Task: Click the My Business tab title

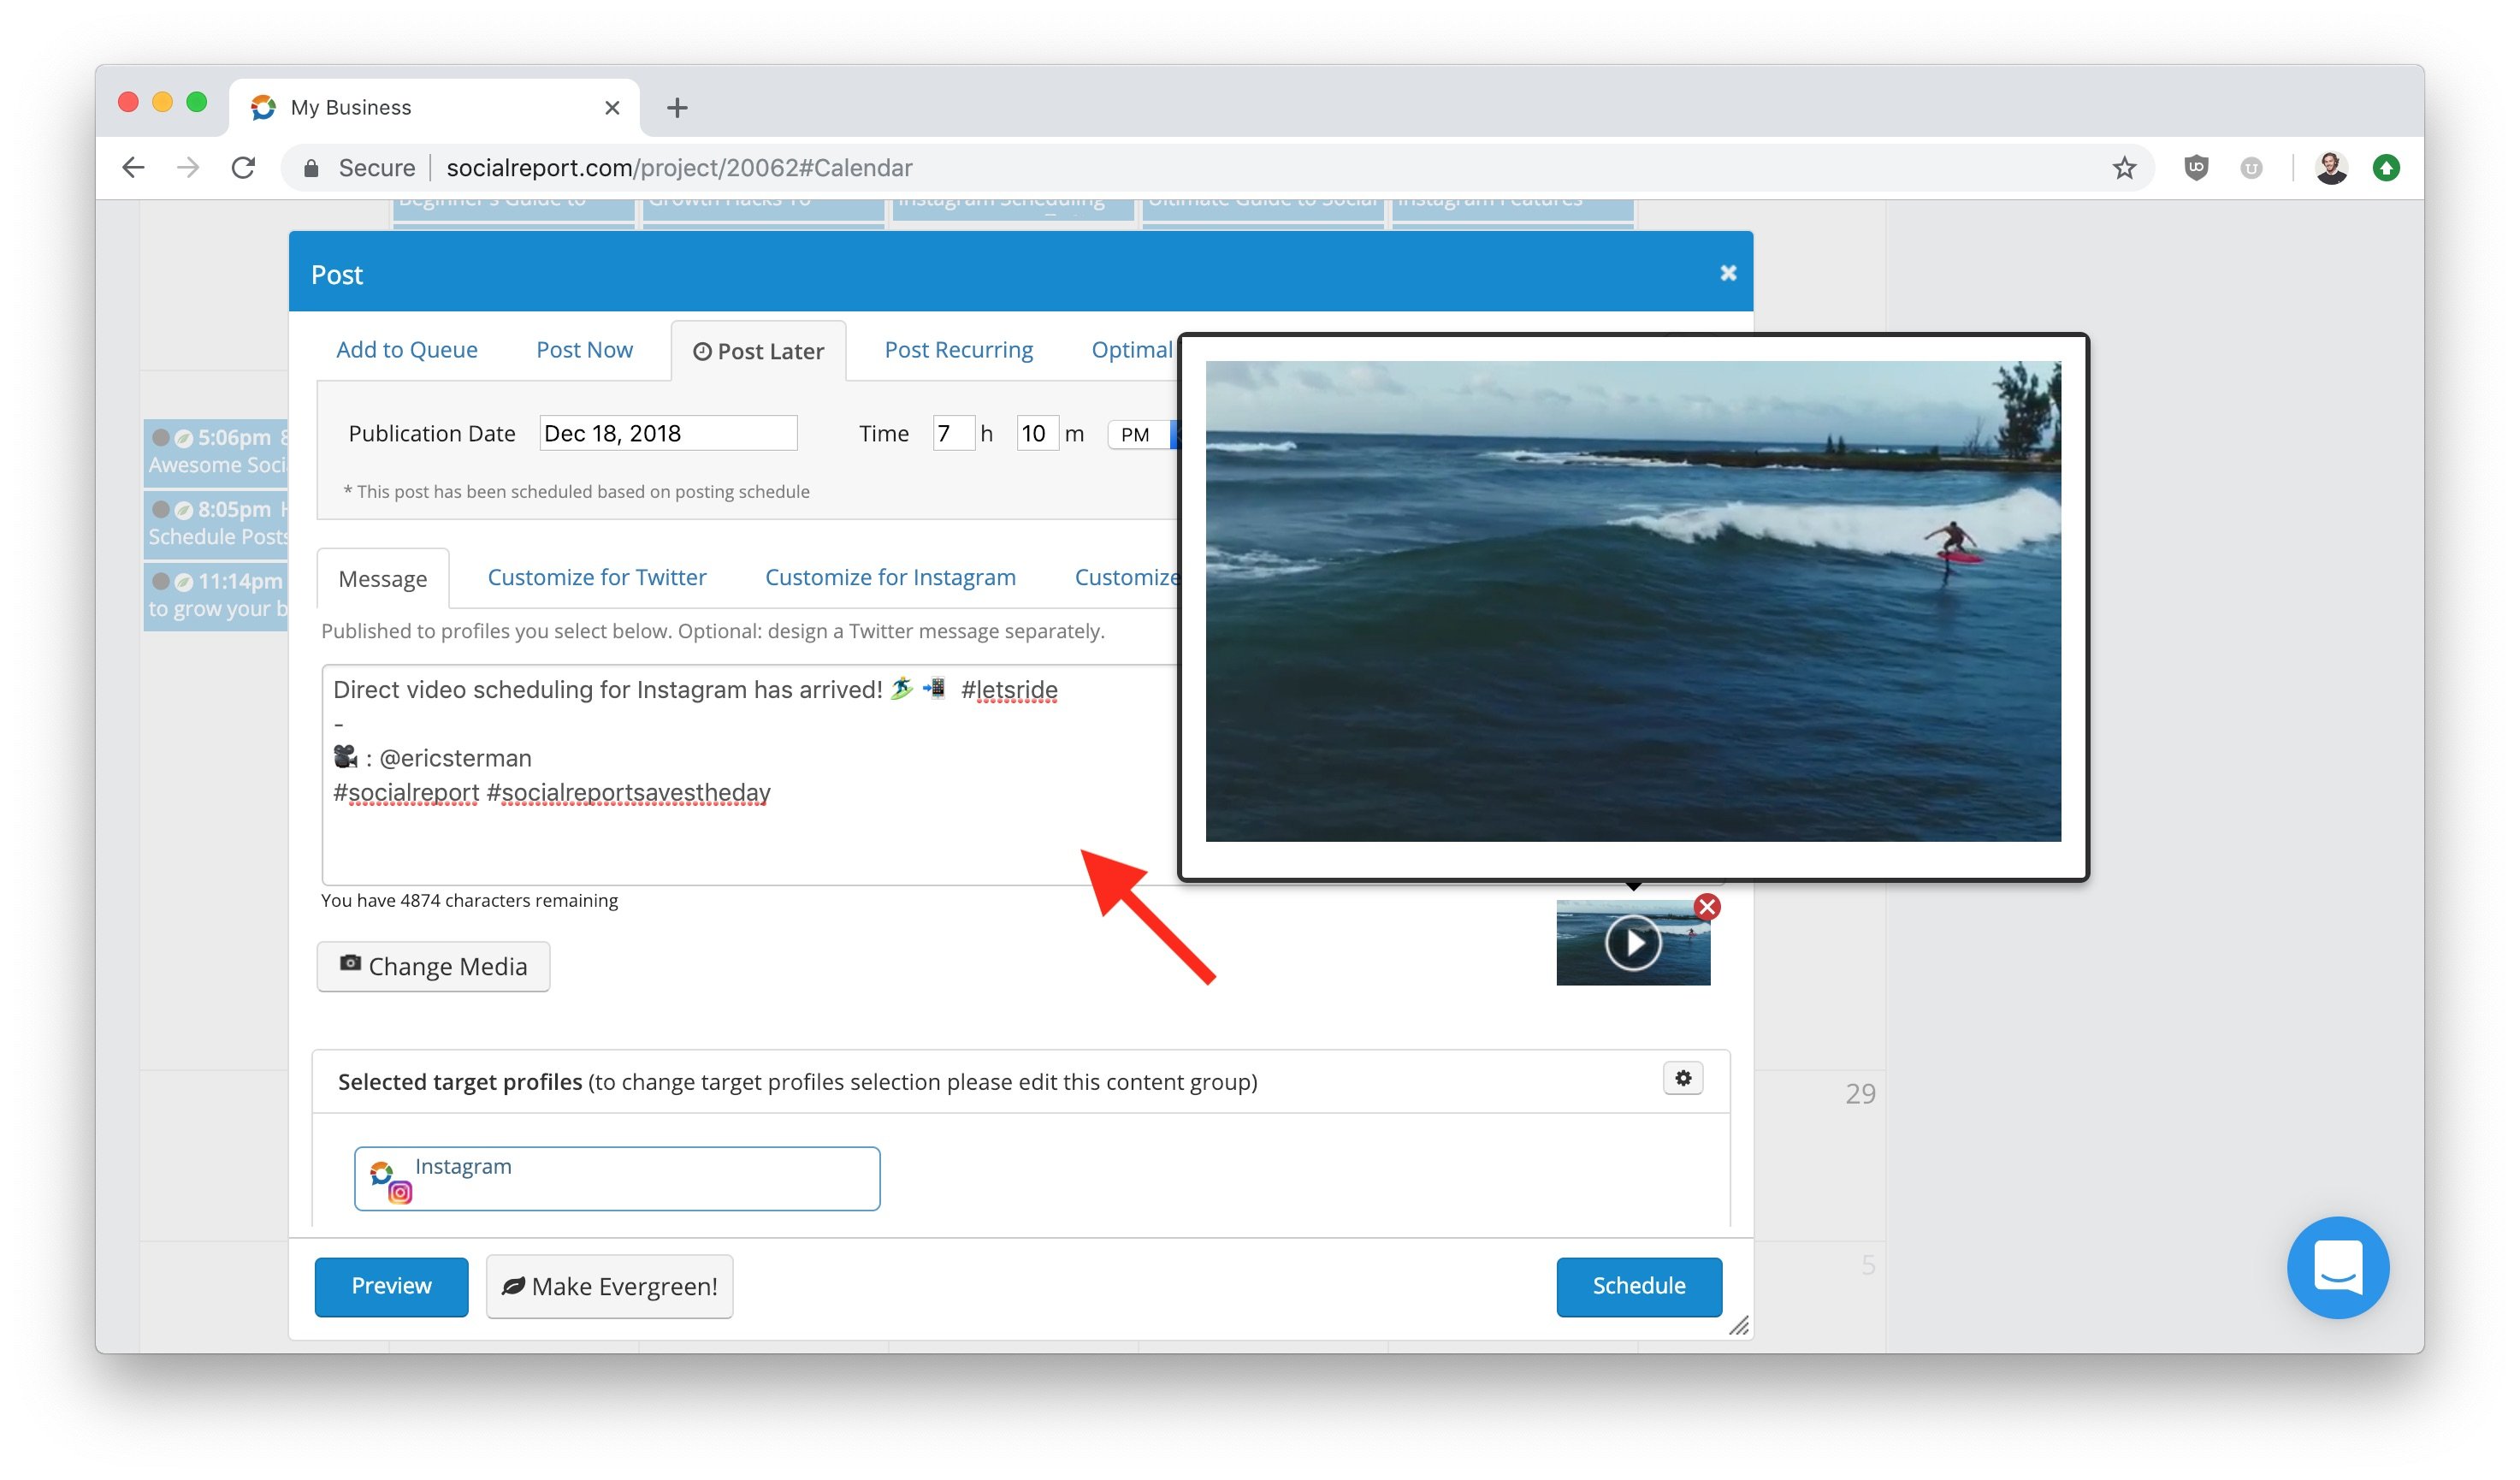Action: (351, 107)
